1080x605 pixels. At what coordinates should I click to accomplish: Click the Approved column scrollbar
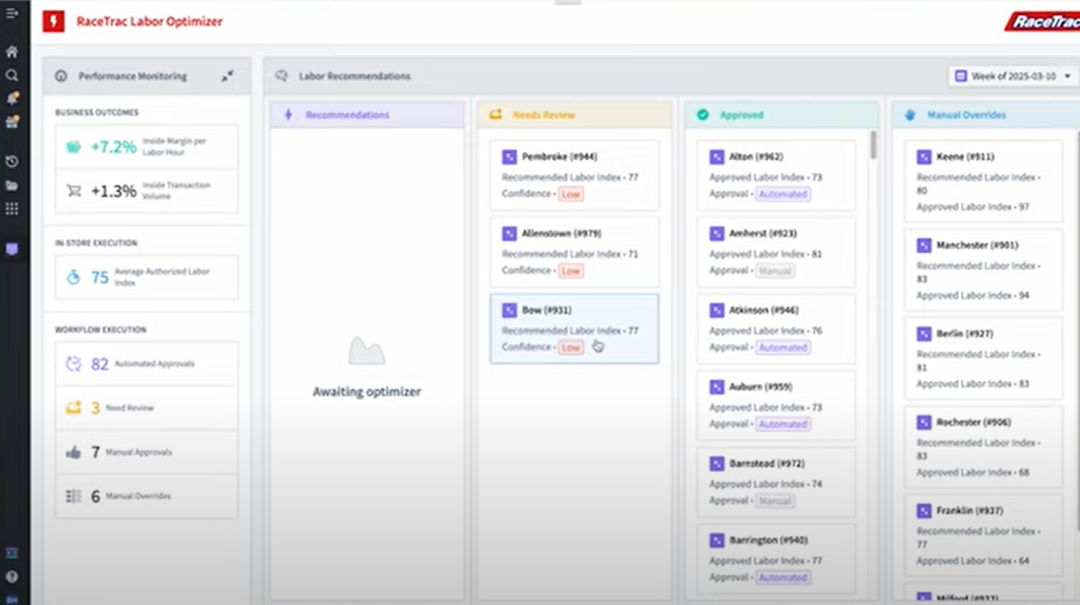click(873, 145)
